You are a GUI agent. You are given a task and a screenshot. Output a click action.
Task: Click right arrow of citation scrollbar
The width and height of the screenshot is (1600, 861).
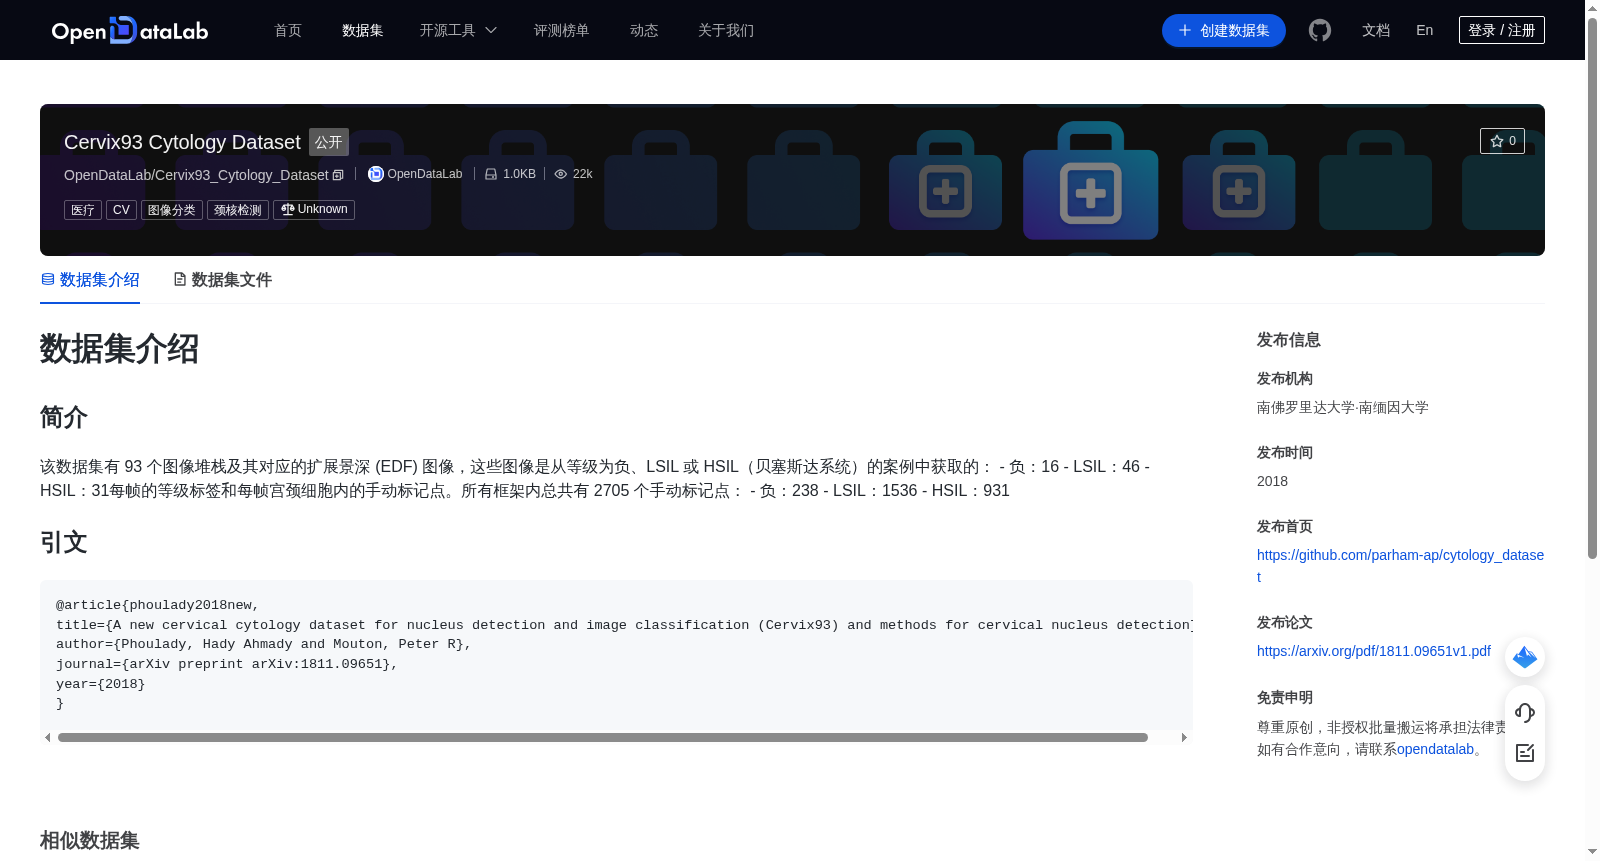tap(1184, 738)
